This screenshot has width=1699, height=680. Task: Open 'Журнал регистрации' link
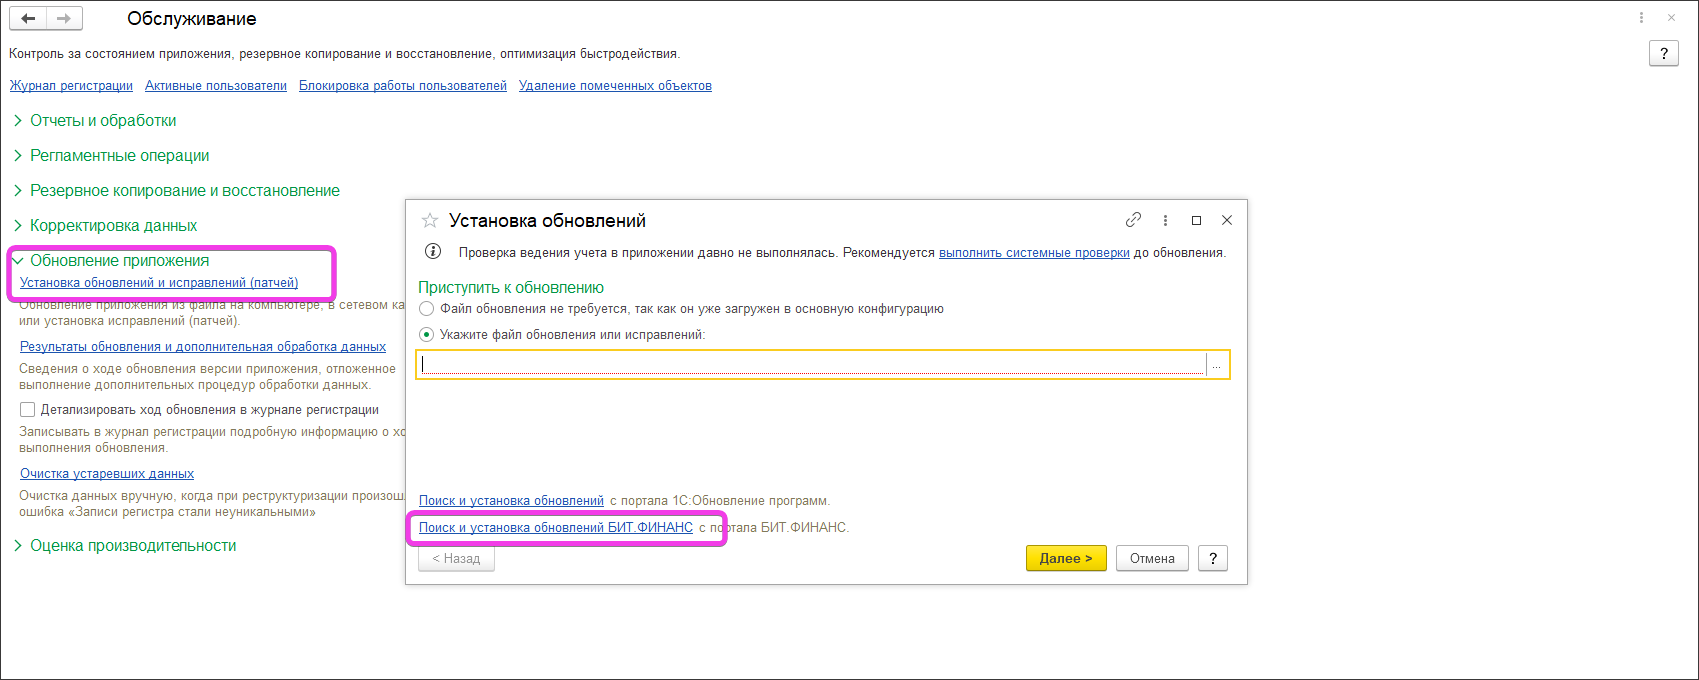(71, 86)
